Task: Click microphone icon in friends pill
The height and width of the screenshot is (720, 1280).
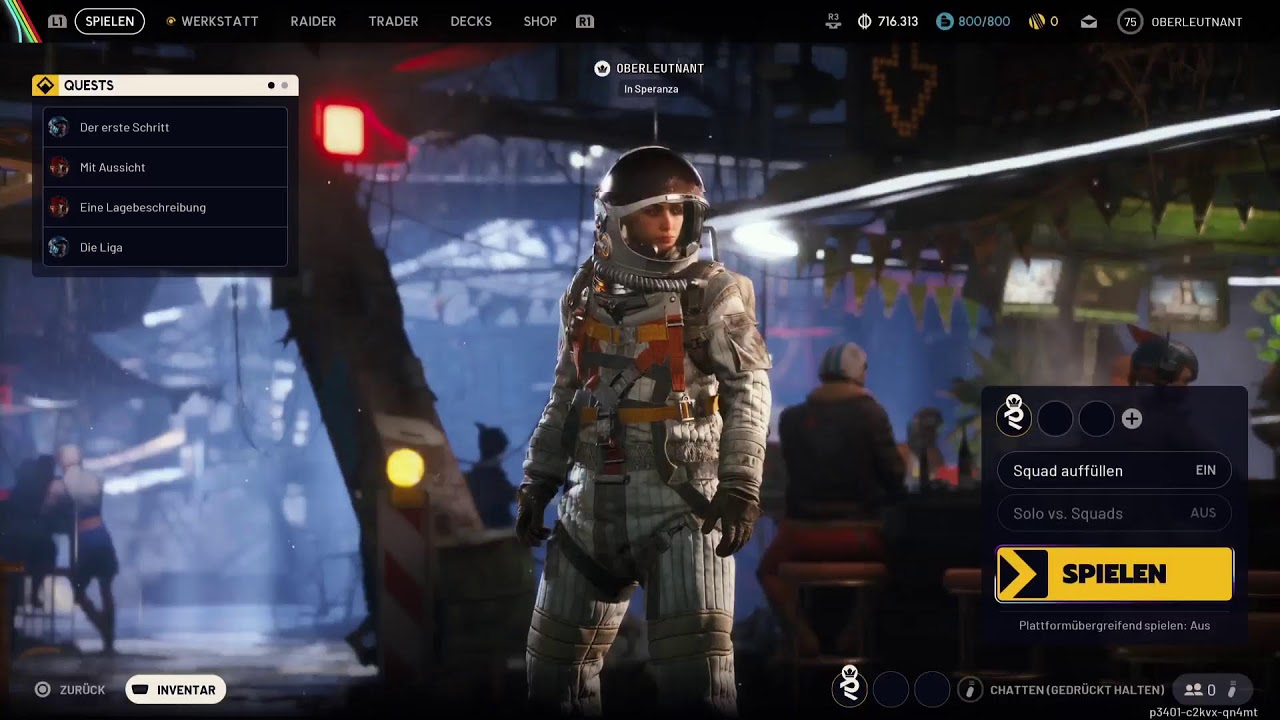Action: [x=1233, y=690]
